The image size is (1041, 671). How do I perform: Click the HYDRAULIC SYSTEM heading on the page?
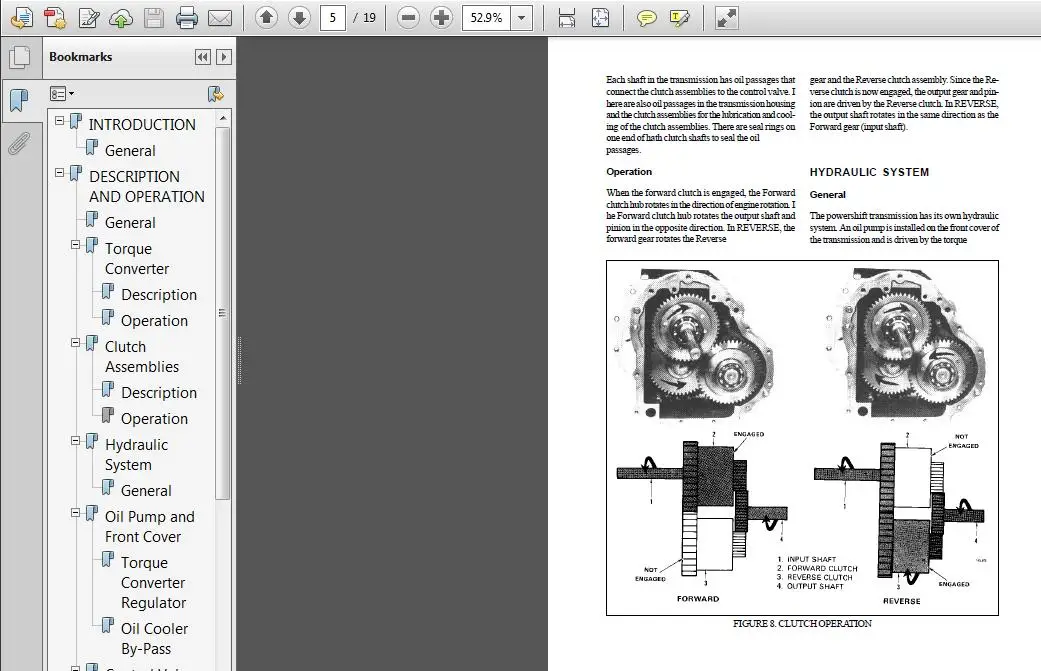(x=869, y=172)
